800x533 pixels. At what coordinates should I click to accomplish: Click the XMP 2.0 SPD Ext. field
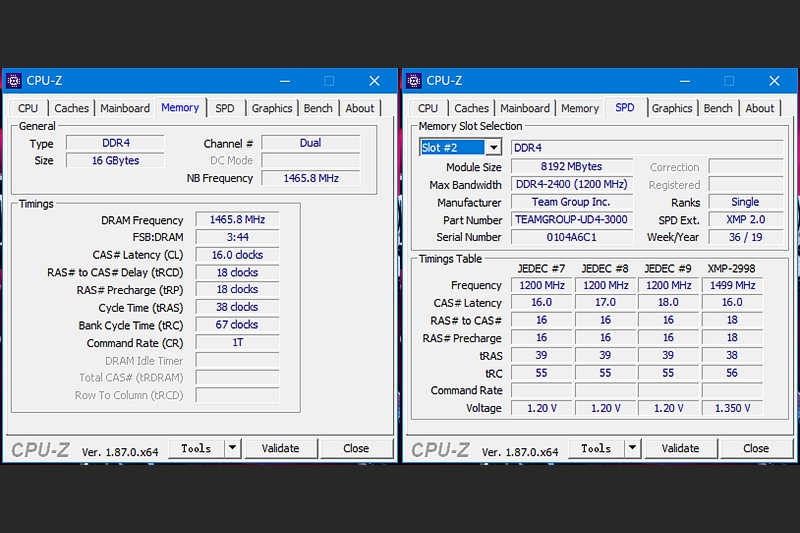(x=746, y=220)
